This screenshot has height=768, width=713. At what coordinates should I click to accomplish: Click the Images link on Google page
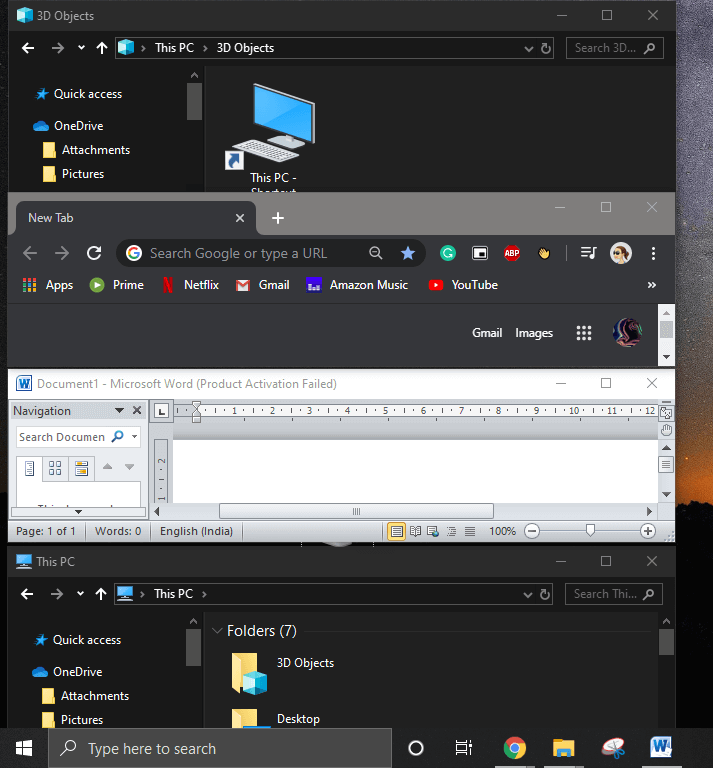point(534,333)
